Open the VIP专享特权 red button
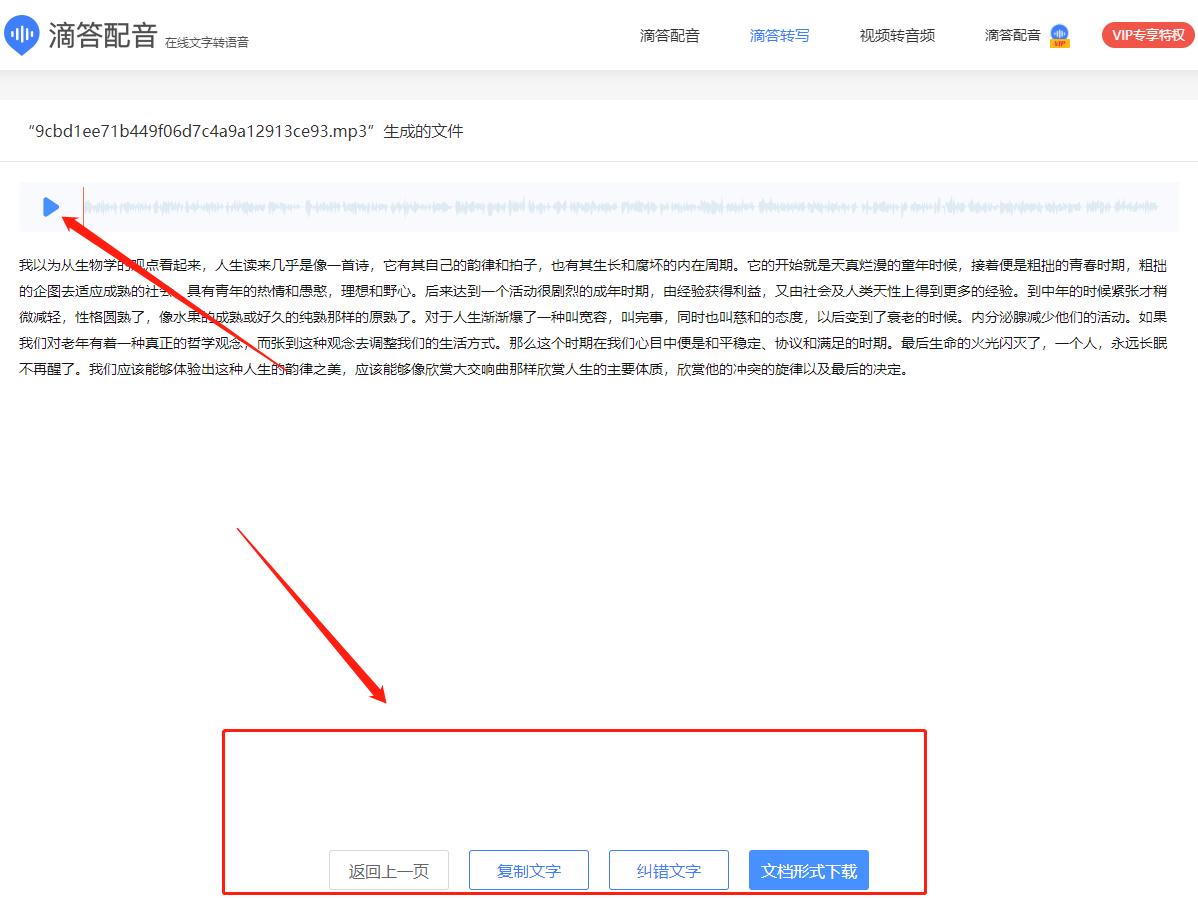This screenshot has height=898, width=1198. pyautogui.click(x=1146, y=34)
